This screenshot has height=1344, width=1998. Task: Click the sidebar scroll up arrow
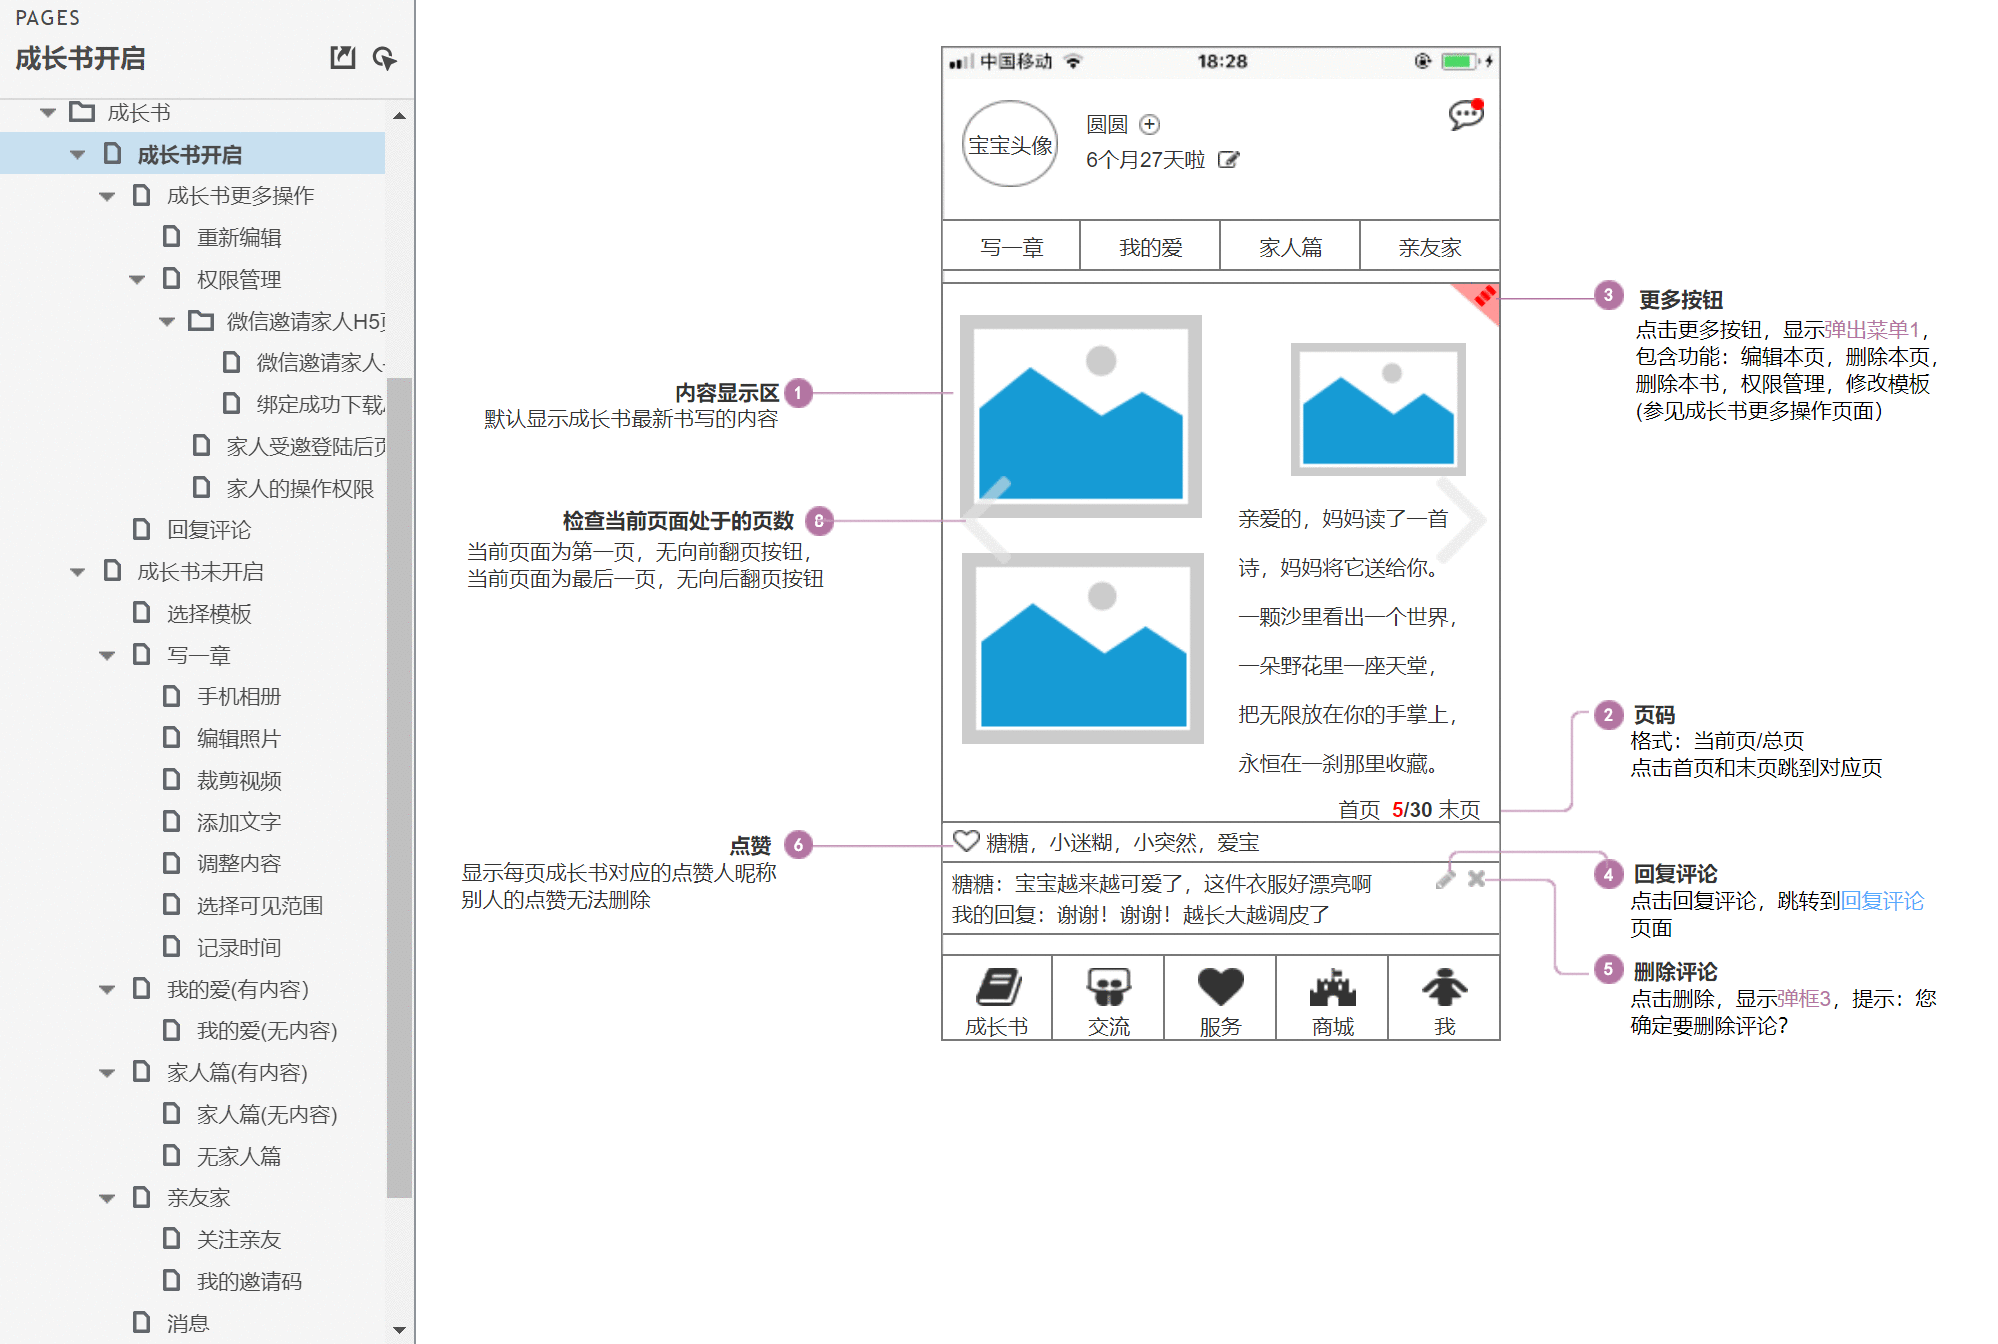pyautogui.click(x=399, y=116)
